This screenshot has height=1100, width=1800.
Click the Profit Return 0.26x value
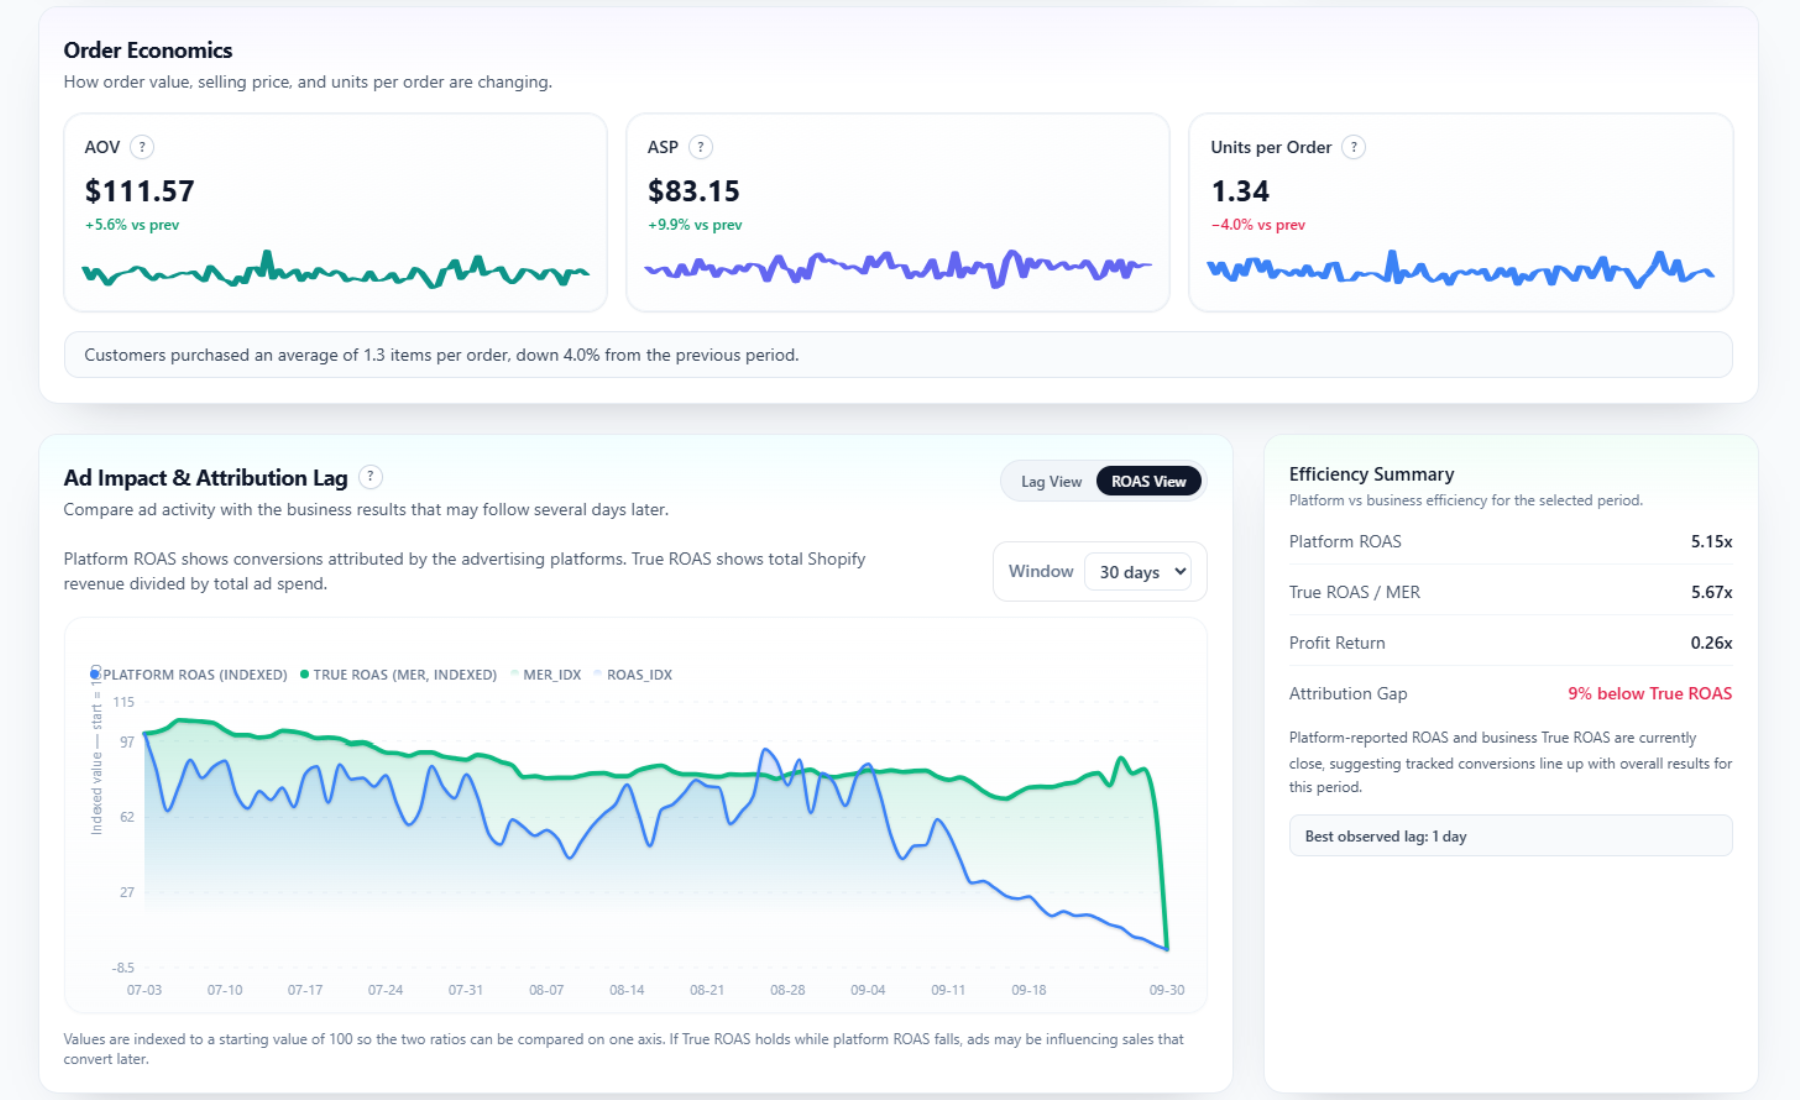point(1711,643)
